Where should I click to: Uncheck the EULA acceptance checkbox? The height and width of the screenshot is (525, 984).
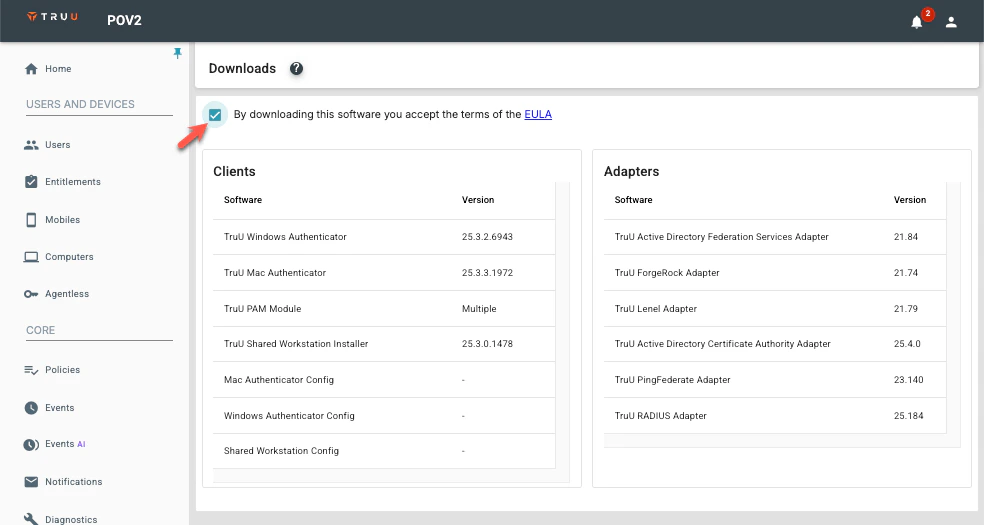point(215,115)
